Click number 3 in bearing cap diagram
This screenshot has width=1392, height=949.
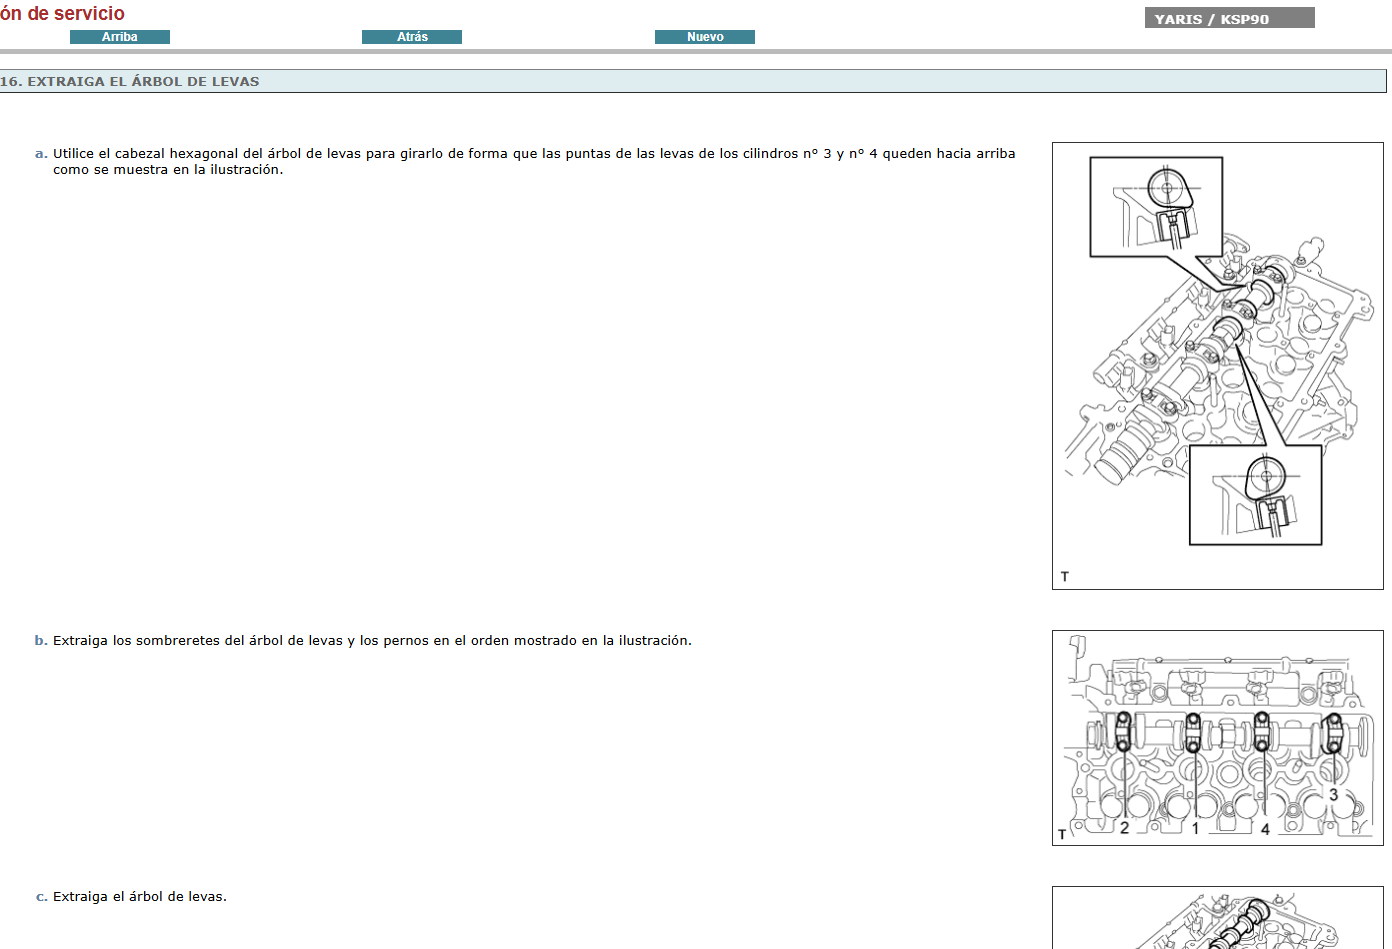click(x=1333, y=795)
